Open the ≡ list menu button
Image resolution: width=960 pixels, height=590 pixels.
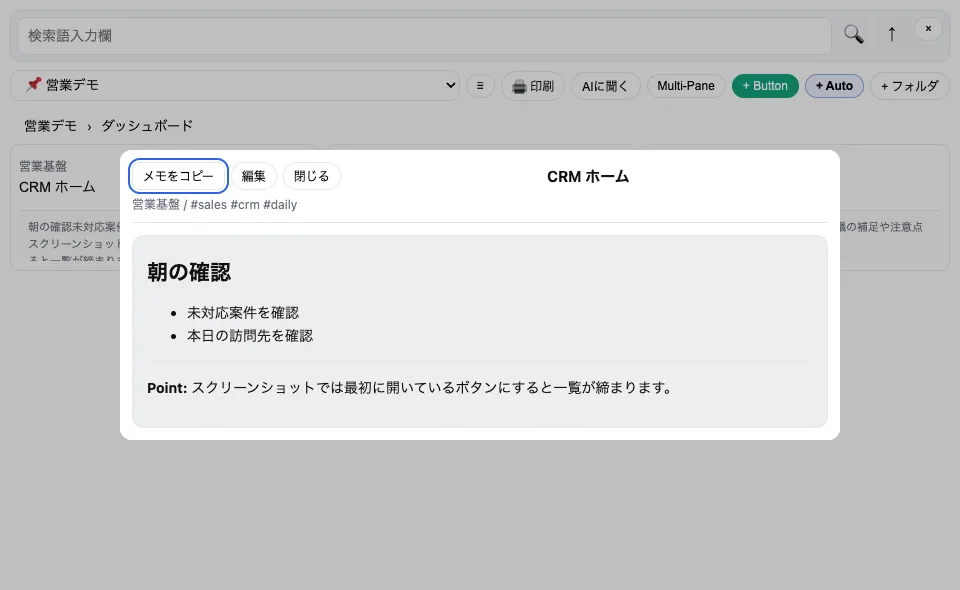[480, 86]
